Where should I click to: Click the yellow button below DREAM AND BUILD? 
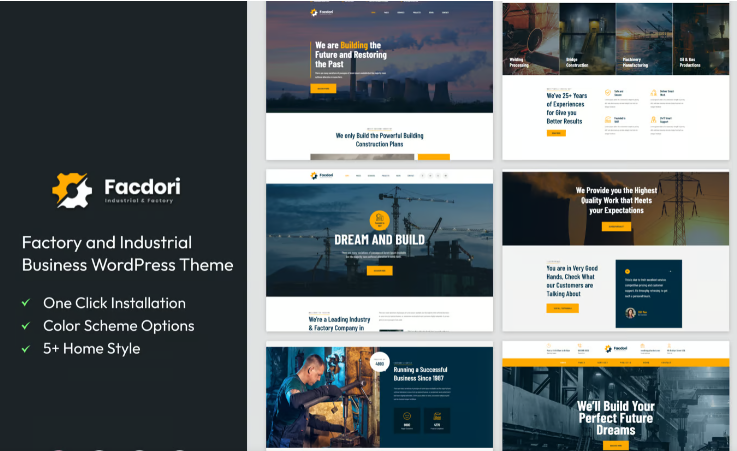(x=379, y=271)
